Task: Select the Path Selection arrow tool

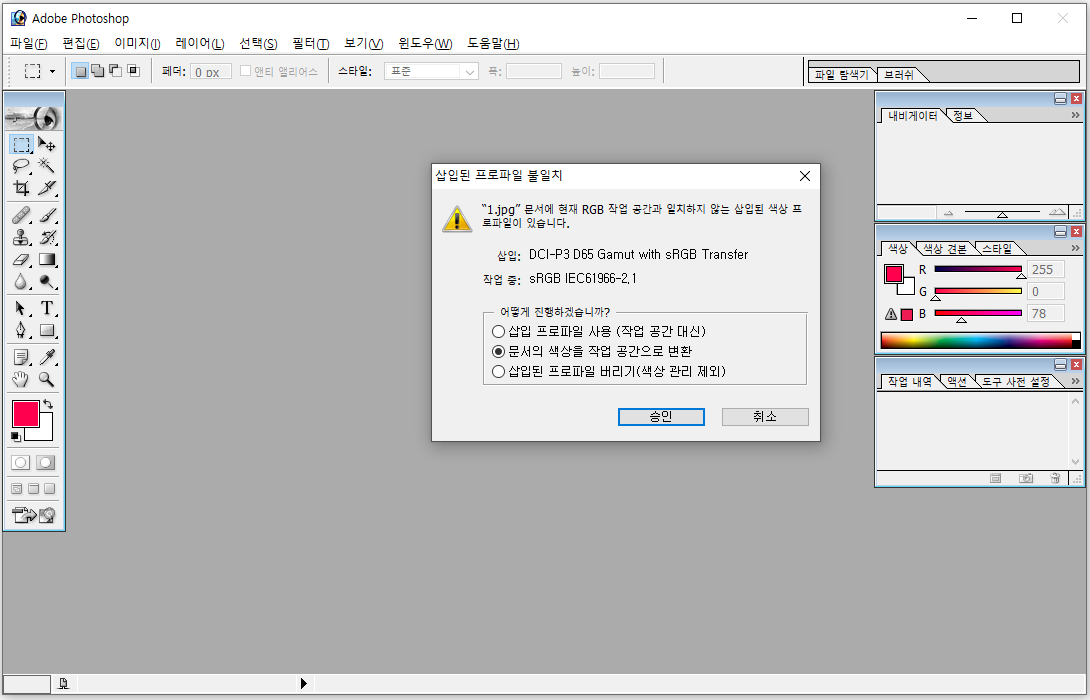Action: click(22, 308)
